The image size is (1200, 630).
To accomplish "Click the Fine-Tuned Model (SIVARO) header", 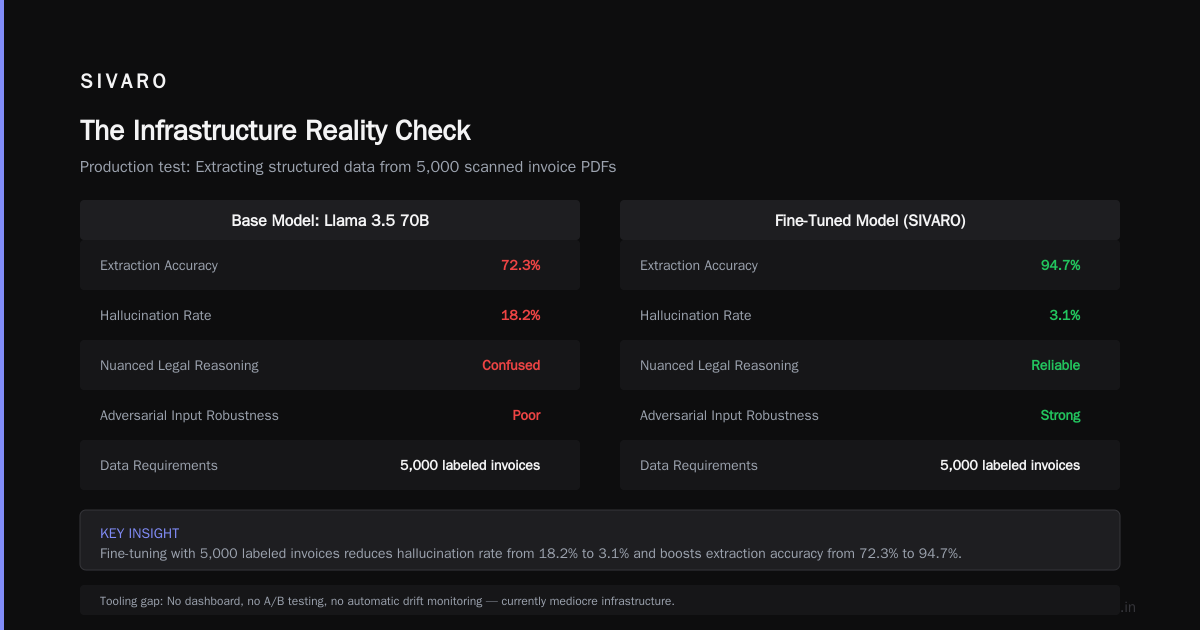I will 870,220.
